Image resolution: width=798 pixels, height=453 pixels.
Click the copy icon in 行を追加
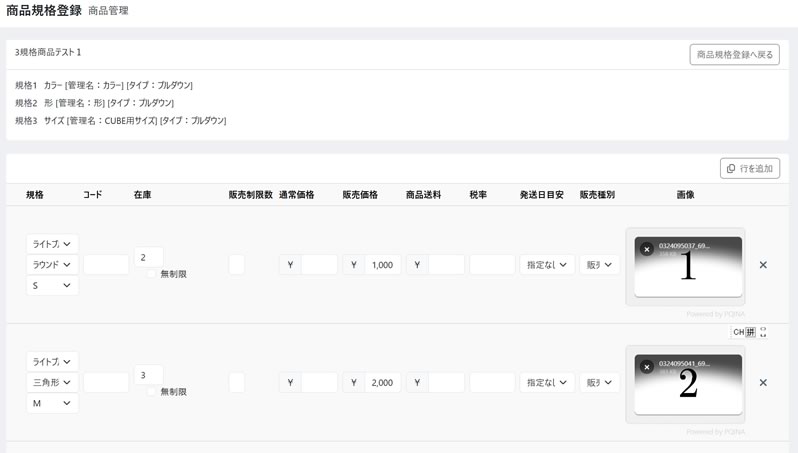tap(731, 168)
